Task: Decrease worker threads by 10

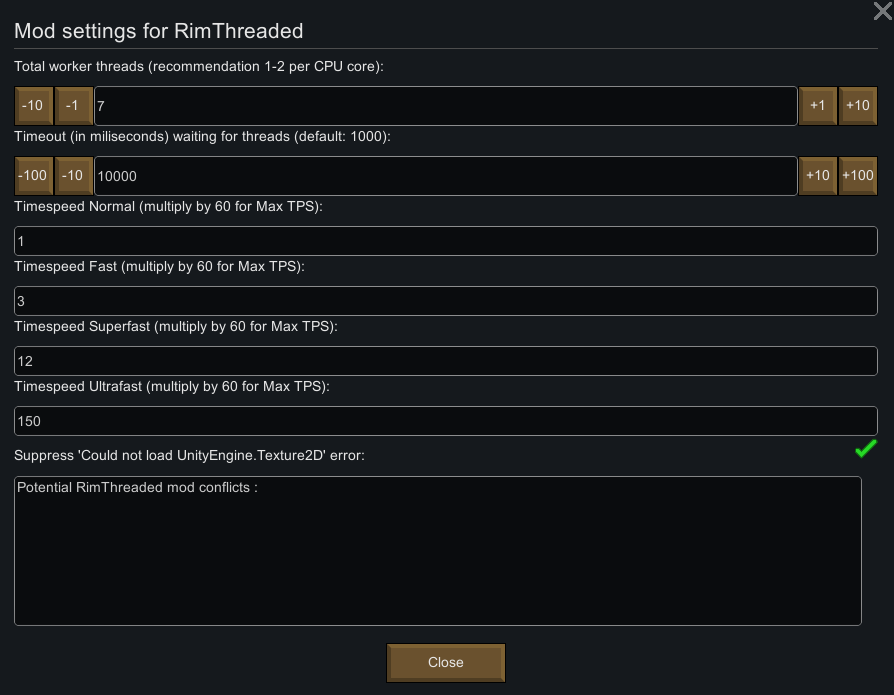Action: [x=33, y=106]
